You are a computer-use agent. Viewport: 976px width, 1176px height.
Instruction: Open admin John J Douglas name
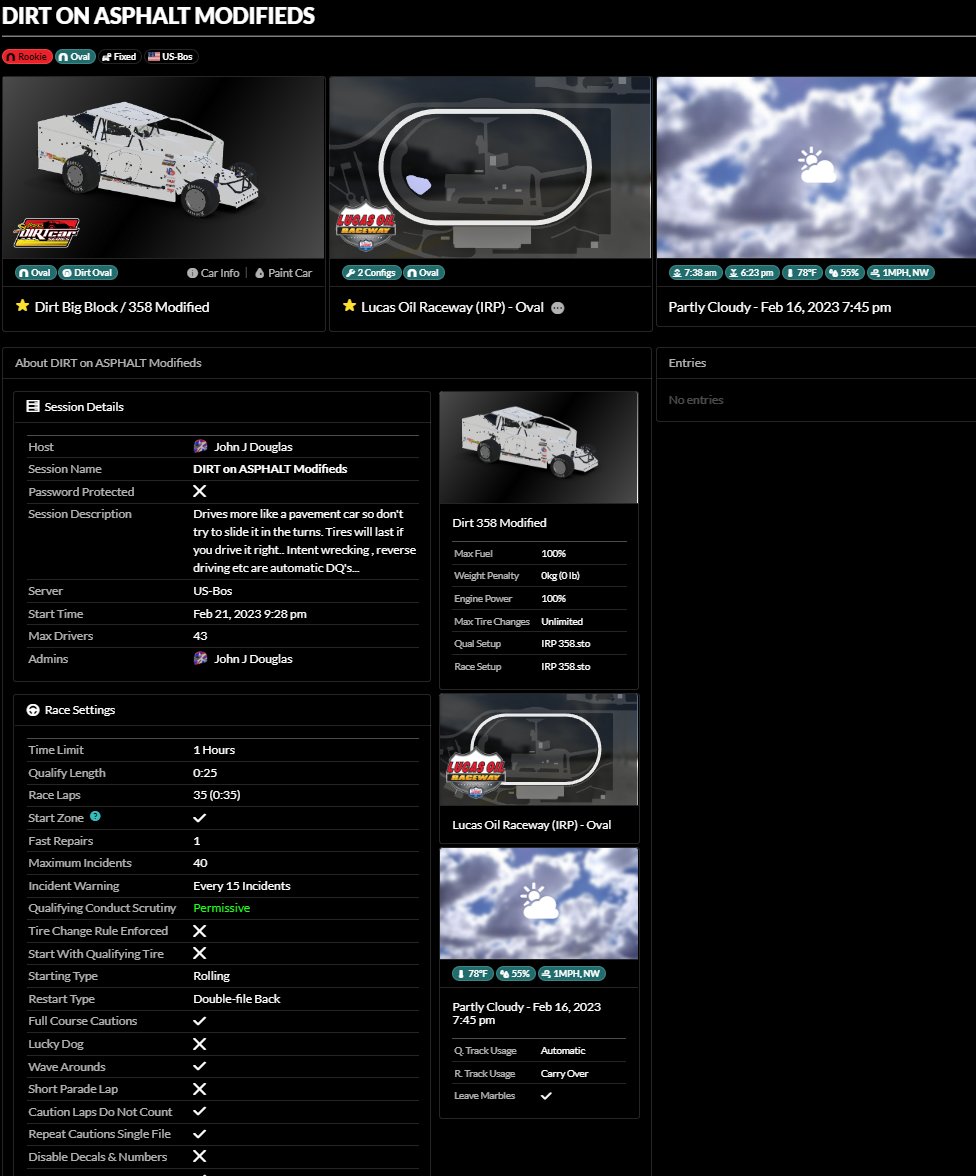click(x=253, y=659)
